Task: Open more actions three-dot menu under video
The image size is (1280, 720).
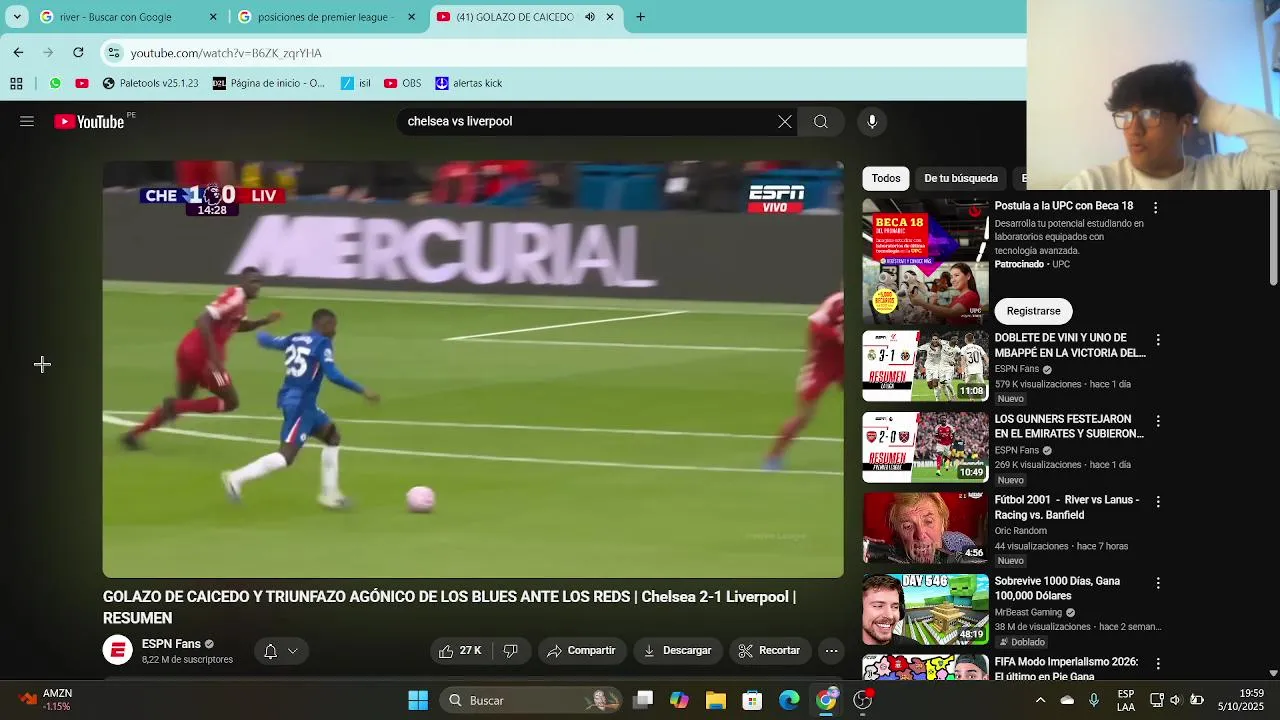Action: pyautogui.click(x=831, y=651)
